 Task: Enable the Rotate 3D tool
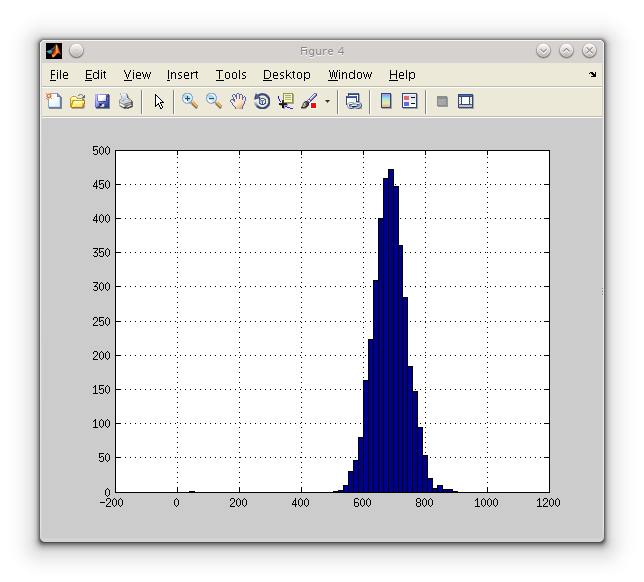pos(262,101)
